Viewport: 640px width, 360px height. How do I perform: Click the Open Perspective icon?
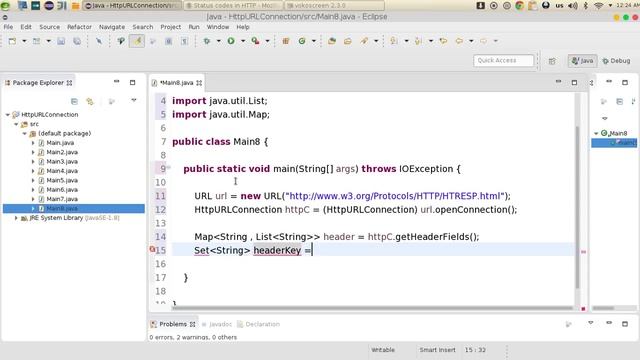552,61
